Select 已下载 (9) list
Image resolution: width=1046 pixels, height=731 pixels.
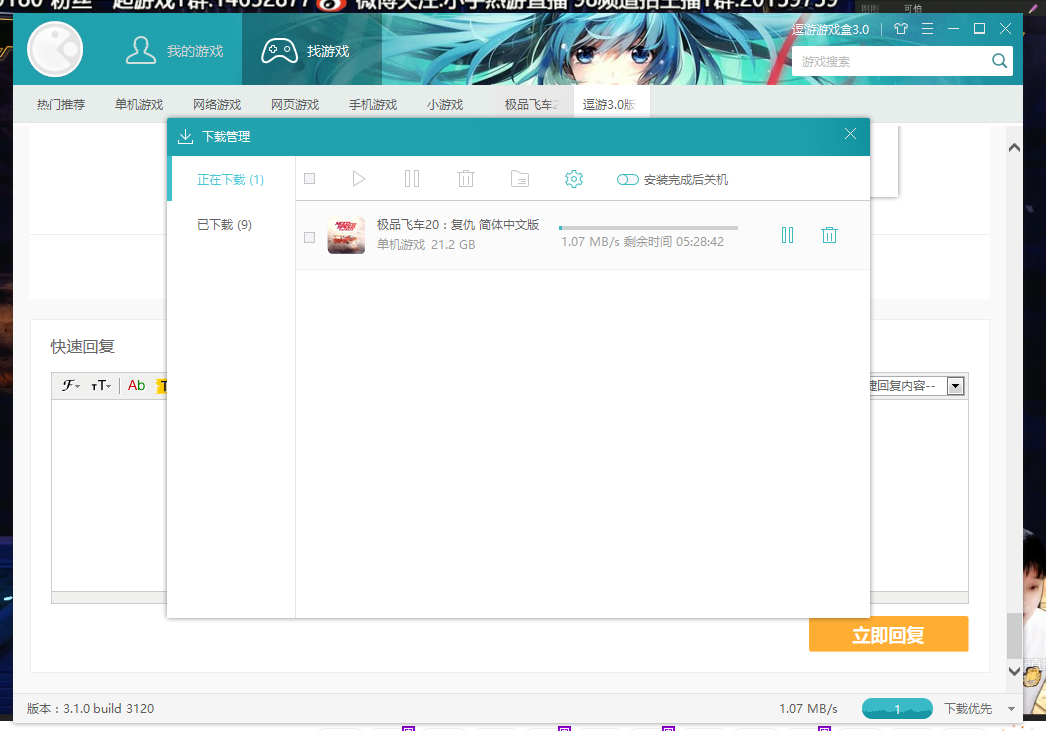pyautogui.click(x=224, y=225)
